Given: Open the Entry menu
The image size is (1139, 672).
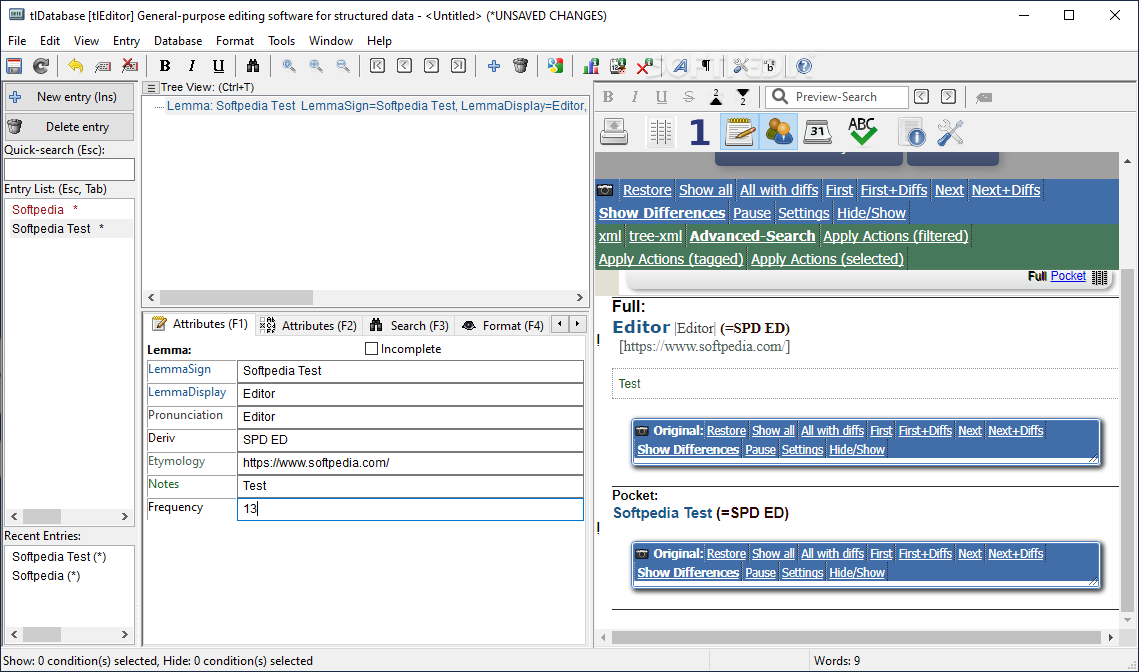Looking at the screenshot, I should (x=126, y=41).
